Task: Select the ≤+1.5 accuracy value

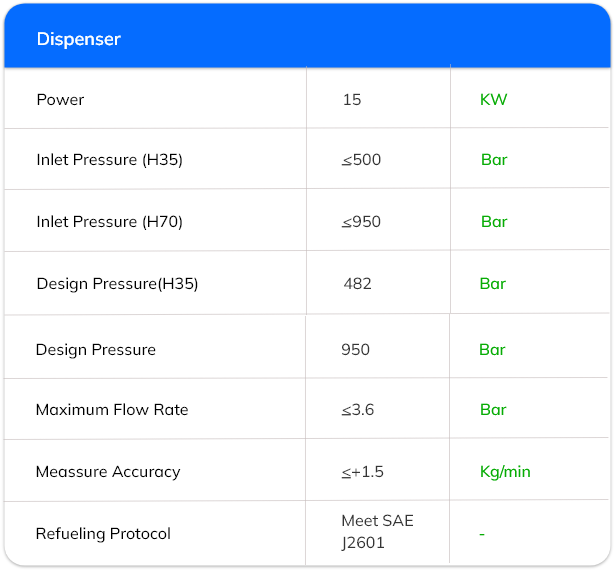Action: [x=362, y=472]
